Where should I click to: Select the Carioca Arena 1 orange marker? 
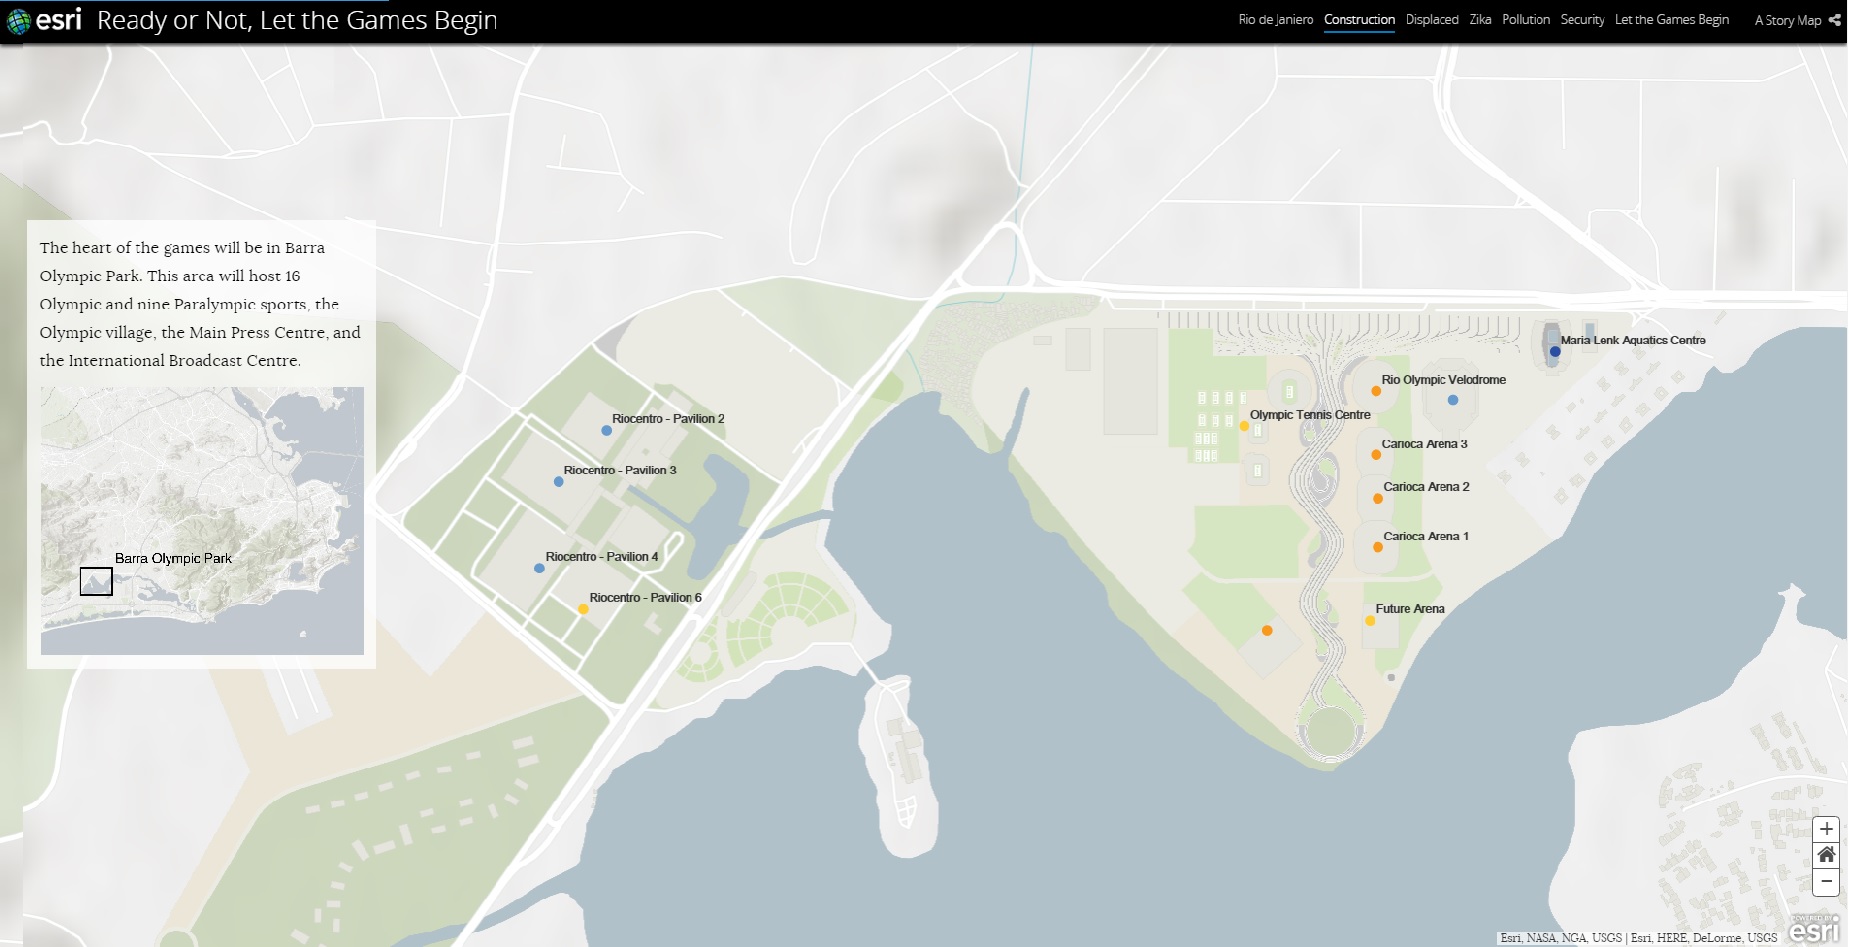[1377, 547]
